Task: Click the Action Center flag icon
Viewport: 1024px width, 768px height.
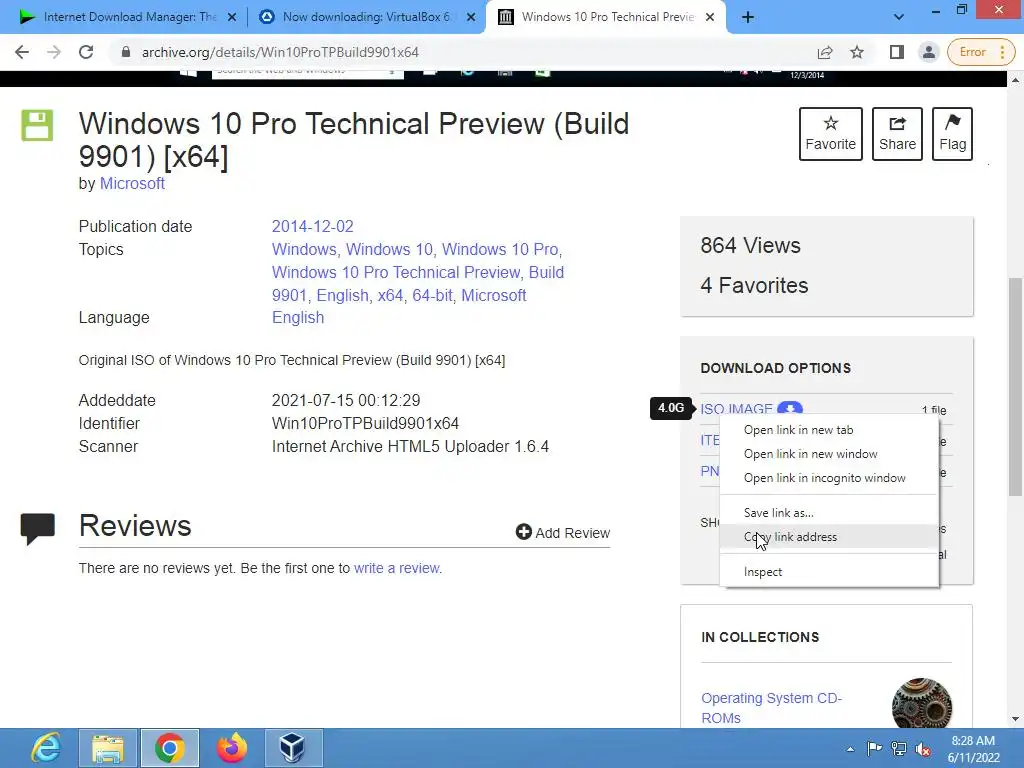Action: [874, 749]
